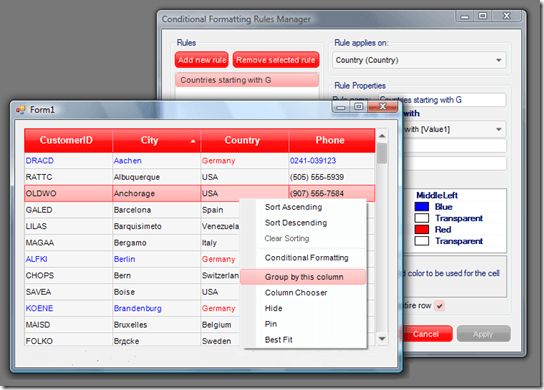This screenshot has width=544, height=390.
Task: Click the phone cell (505) 555-5939
Action: pos(332,177)
